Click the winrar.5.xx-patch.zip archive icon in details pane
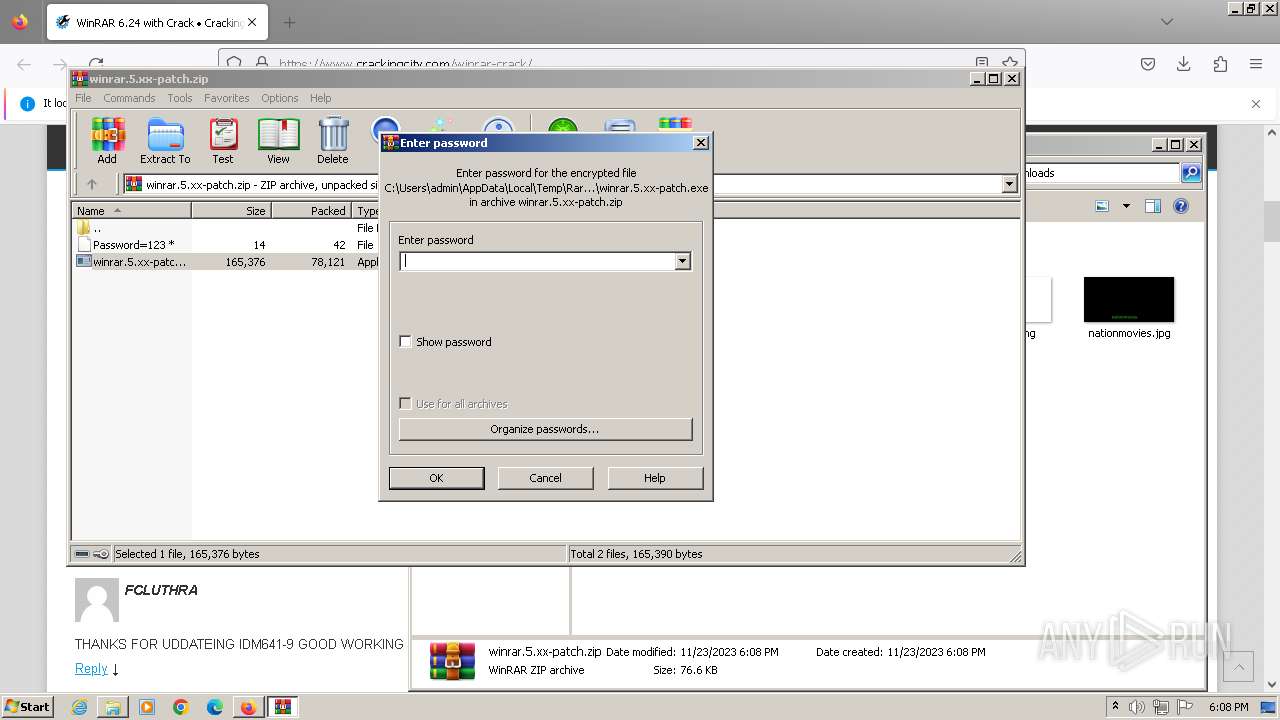Viewport: 1280px width, 720px height. click(452, 661)
